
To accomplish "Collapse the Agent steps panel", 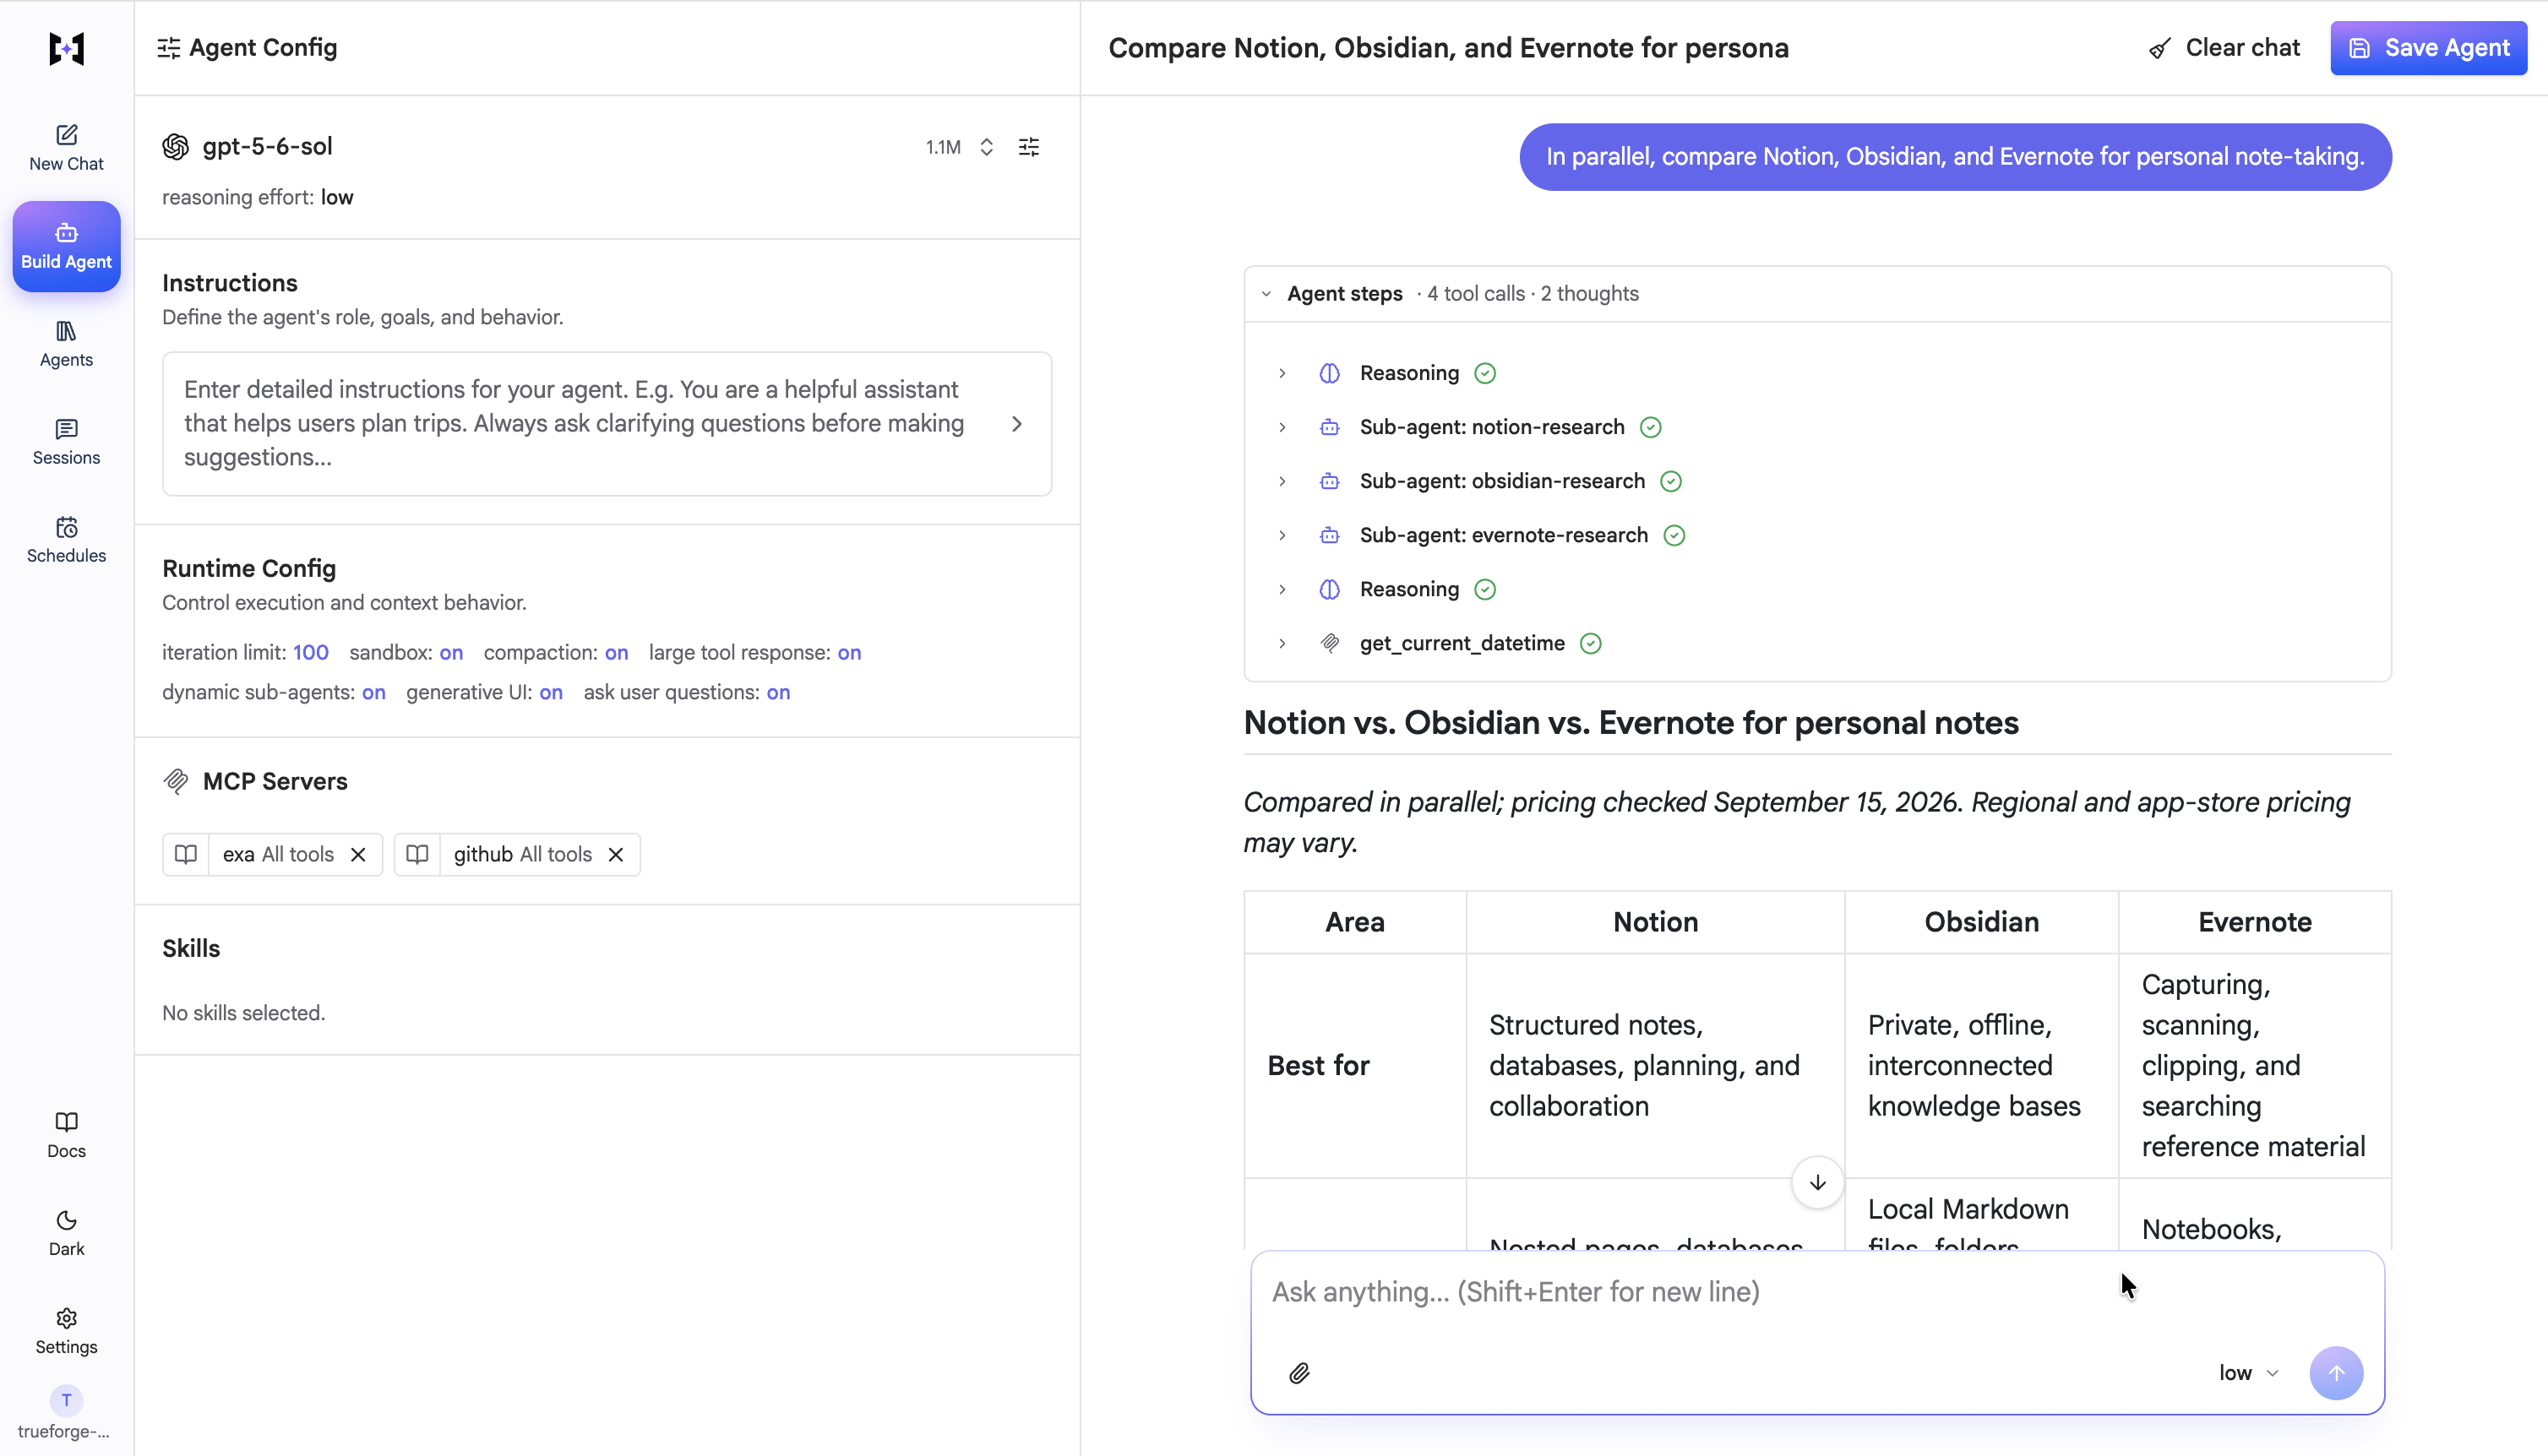I will (x=1265, y=294).
